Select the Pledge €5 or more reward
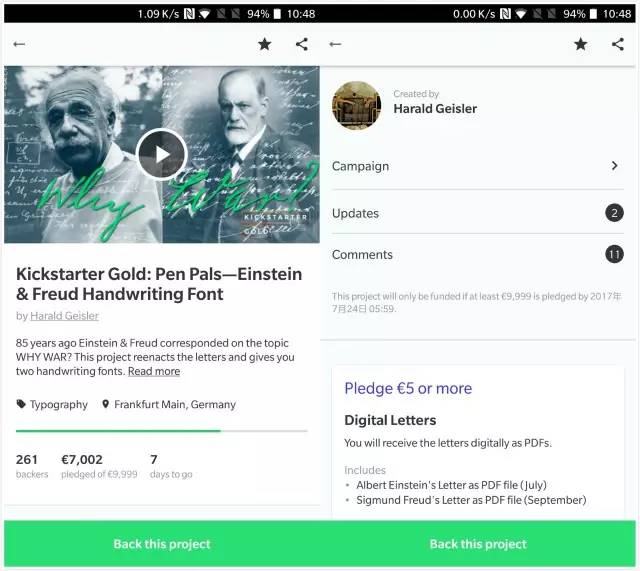The image size is (640, 571). pyautogui.click(x=408, y=388)
